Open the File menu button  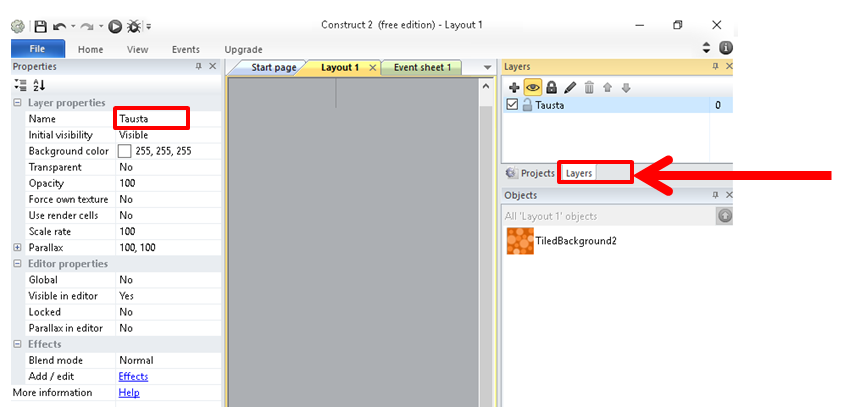point(37,49)
